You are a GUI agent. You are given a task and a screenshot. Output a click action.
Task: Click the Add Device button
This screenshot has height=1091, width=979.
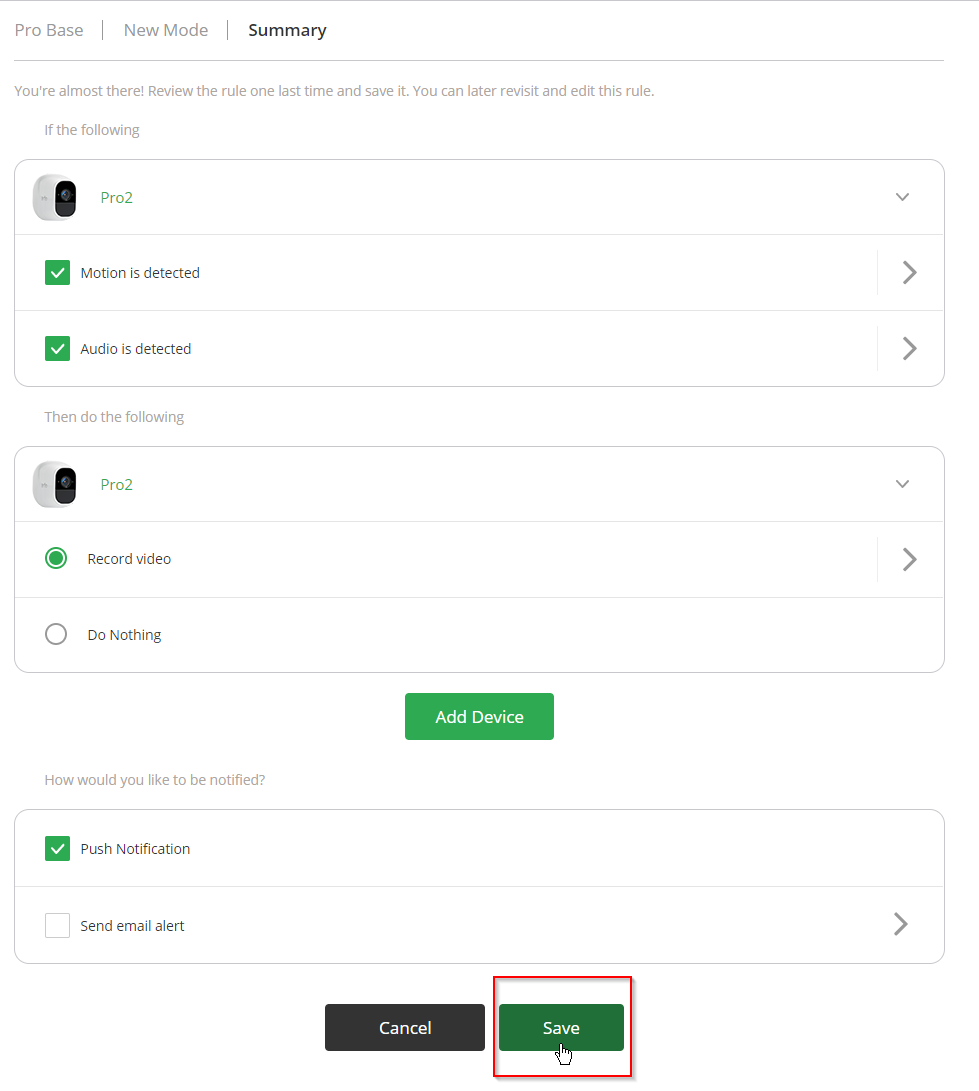coord(479,717)
